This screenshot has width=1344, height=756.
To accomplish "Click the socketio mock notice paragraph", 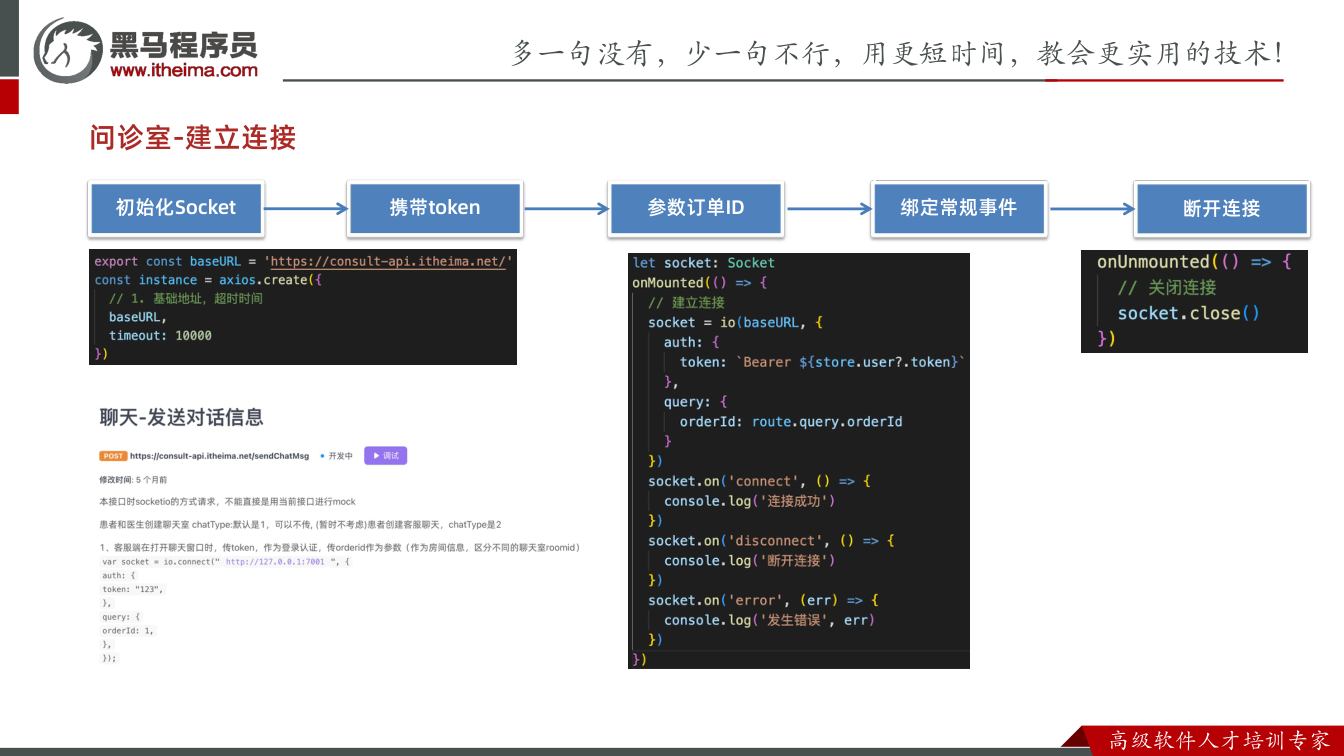I will click(x=227, y=502).
